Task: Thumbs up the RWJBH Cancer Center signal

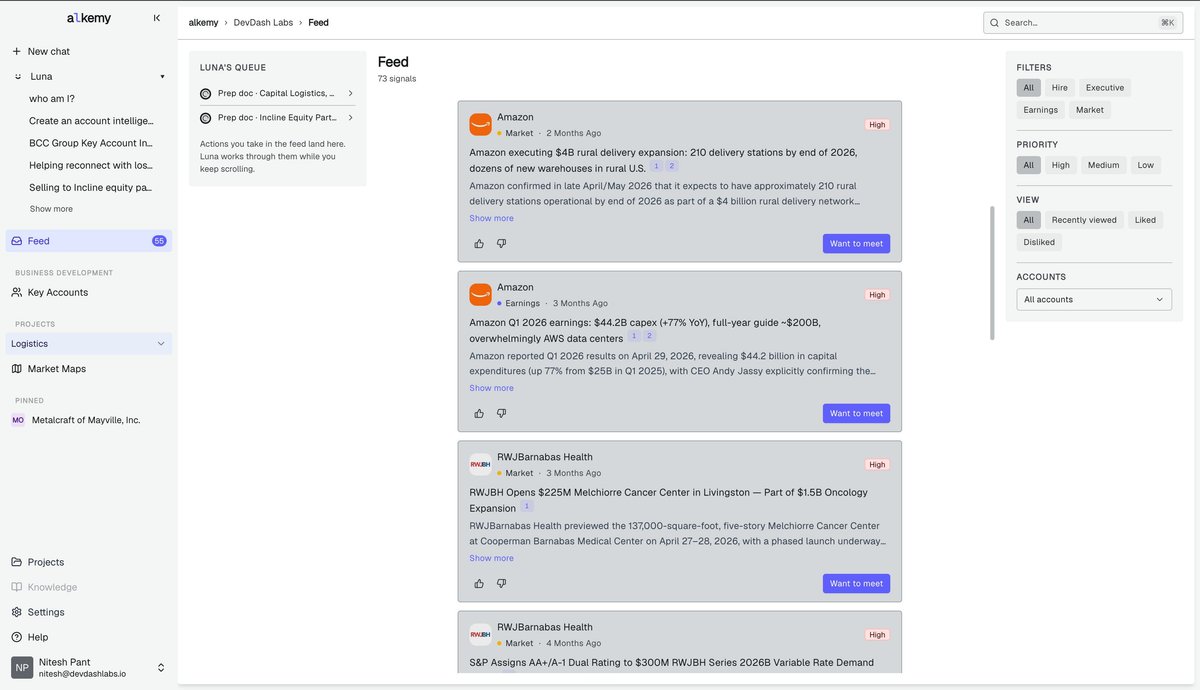Action: 479,583
